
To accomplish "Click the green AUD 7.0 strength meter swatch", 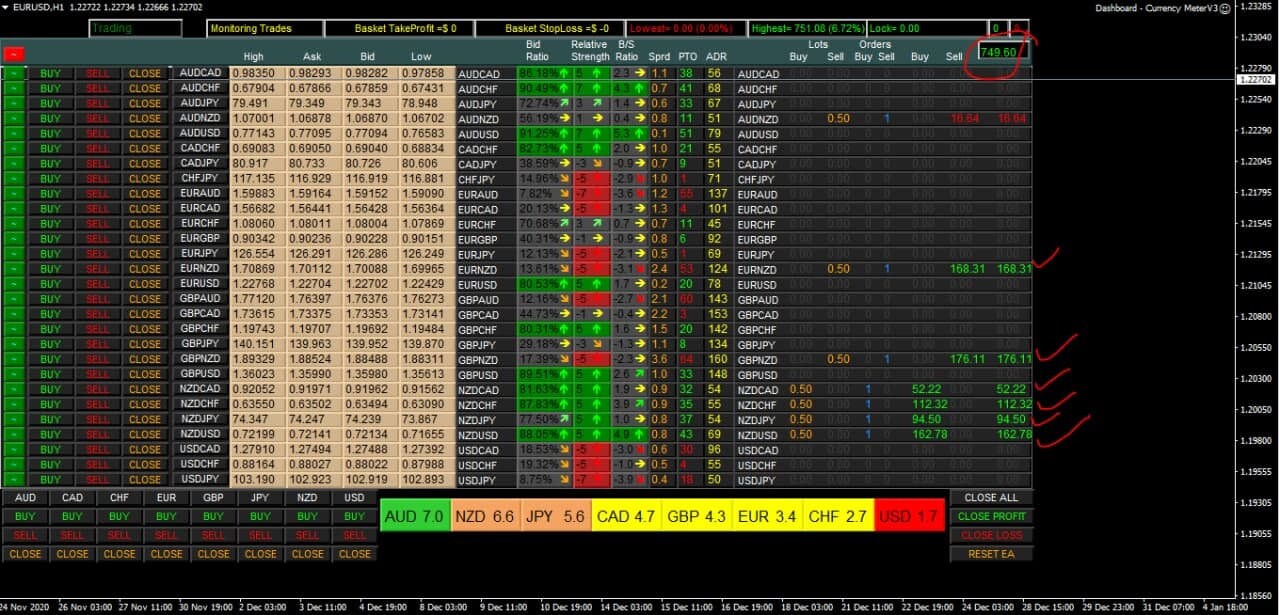I will [414, 515].
